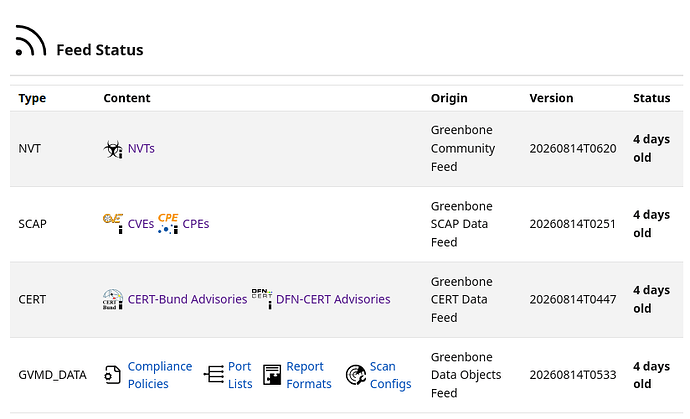Click NVT row's 4 days old status
The height and width of the screenshot is (419, 690).
(652, 148)
